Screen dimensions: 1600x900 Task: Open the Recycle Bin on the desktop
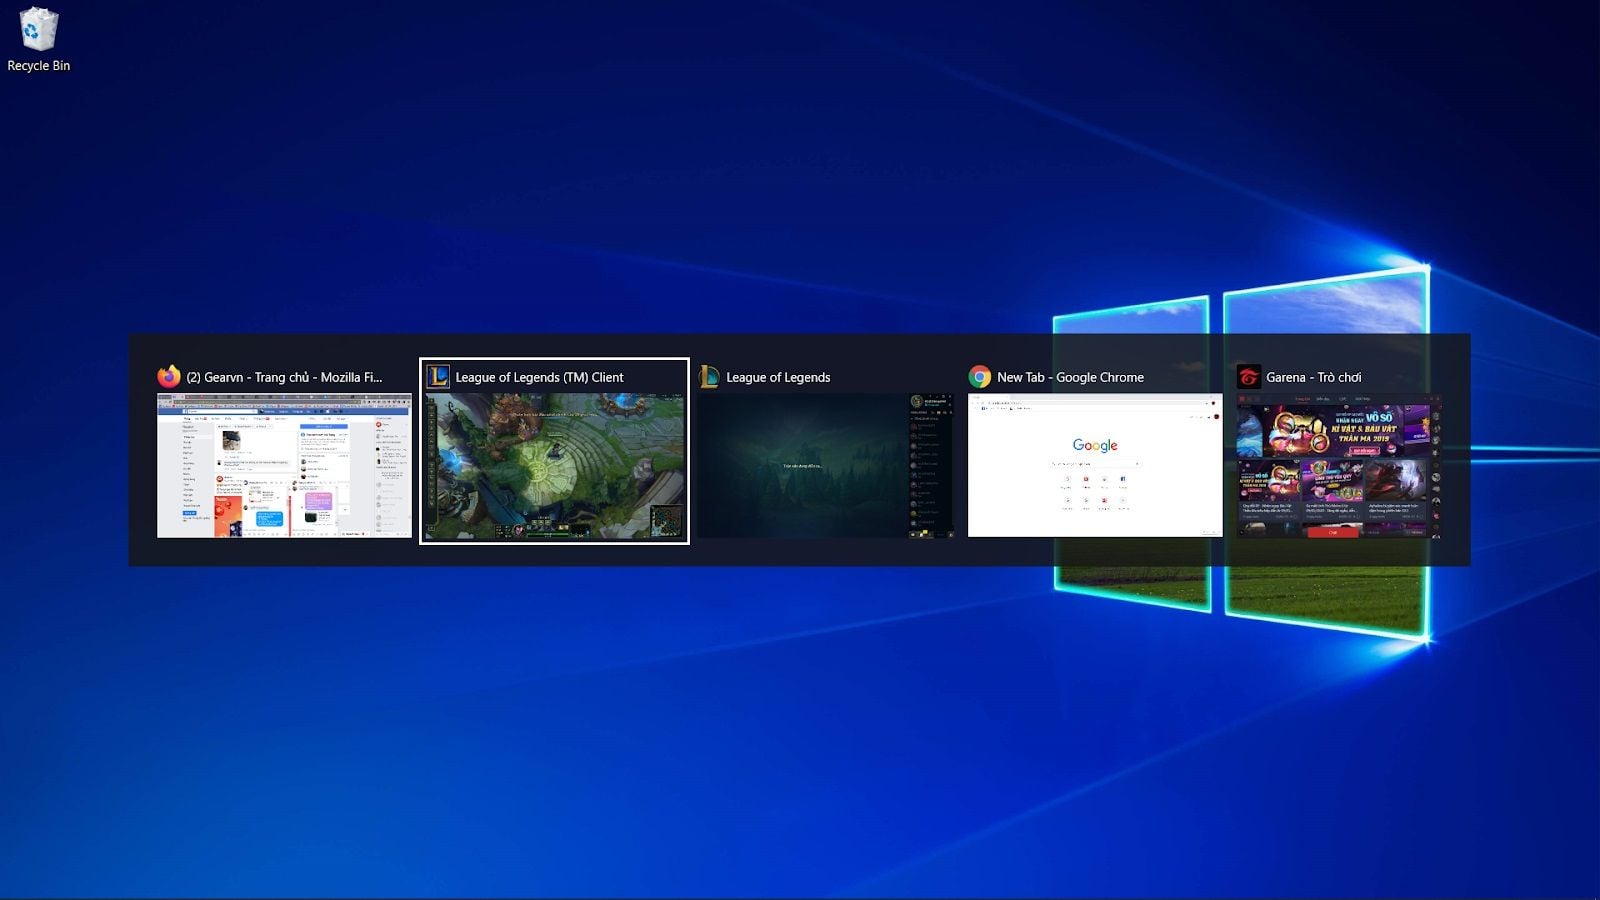37,32
